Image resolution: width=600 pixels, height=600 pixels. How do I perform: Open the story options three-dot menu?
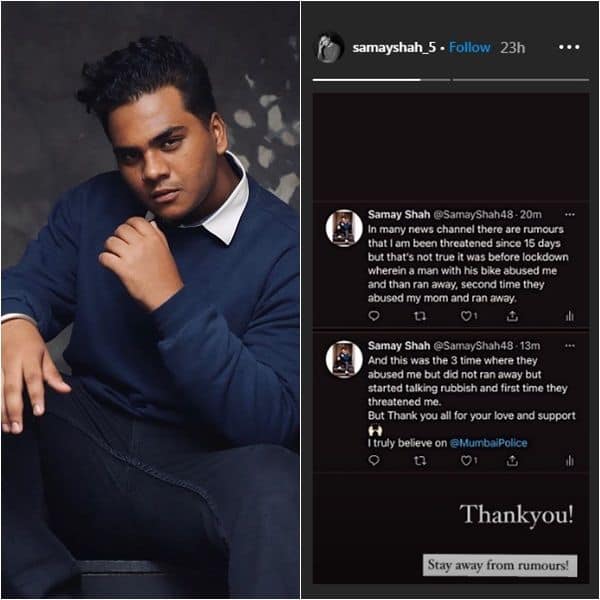[569, 47]
